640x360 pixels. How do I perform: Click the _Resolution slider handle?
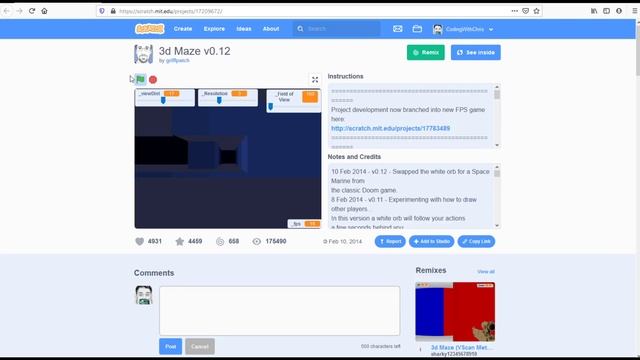(x=219, y=100)
